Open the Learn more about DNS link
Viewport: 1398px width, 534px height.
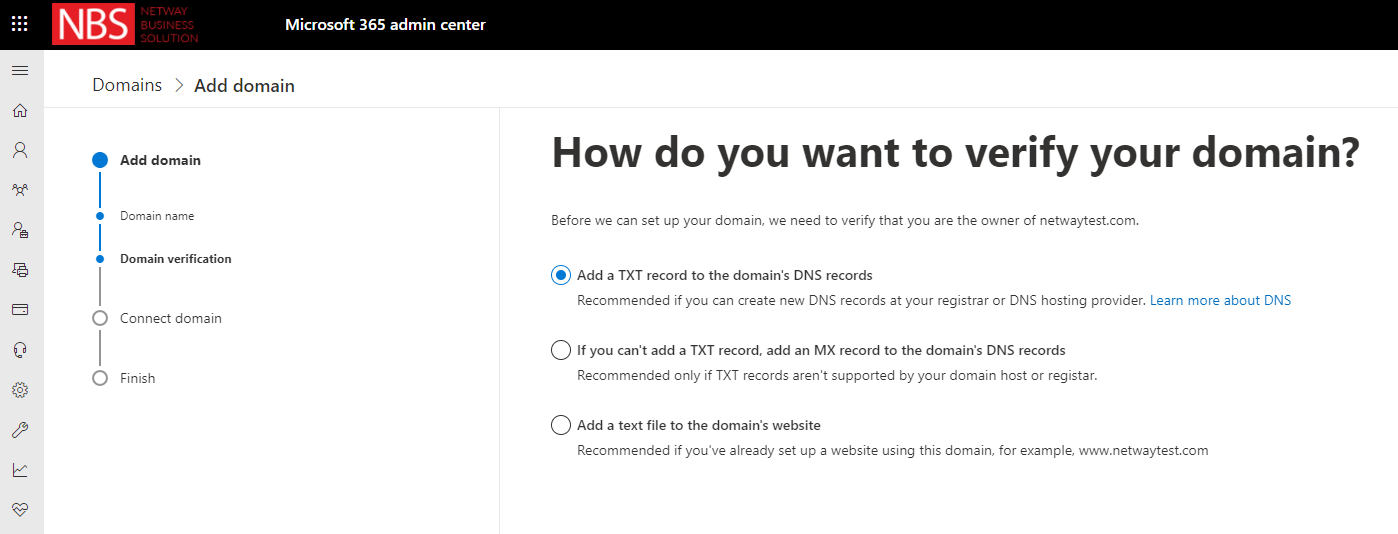pos(1220,300)
